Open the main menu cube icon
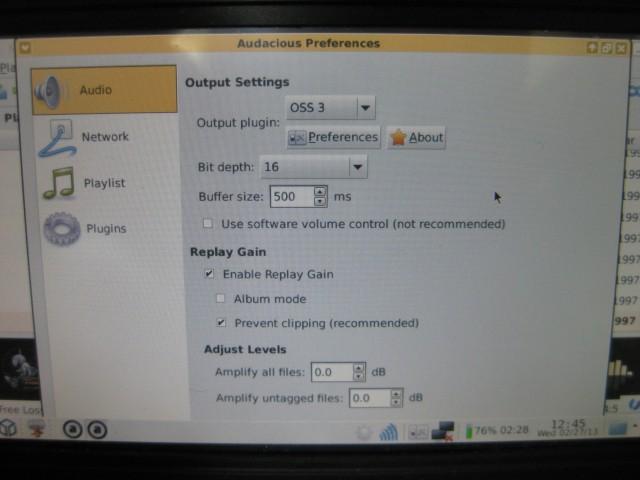Image resolution: width=640 pixels, height=480 pixels. click(x=9, y=428)
